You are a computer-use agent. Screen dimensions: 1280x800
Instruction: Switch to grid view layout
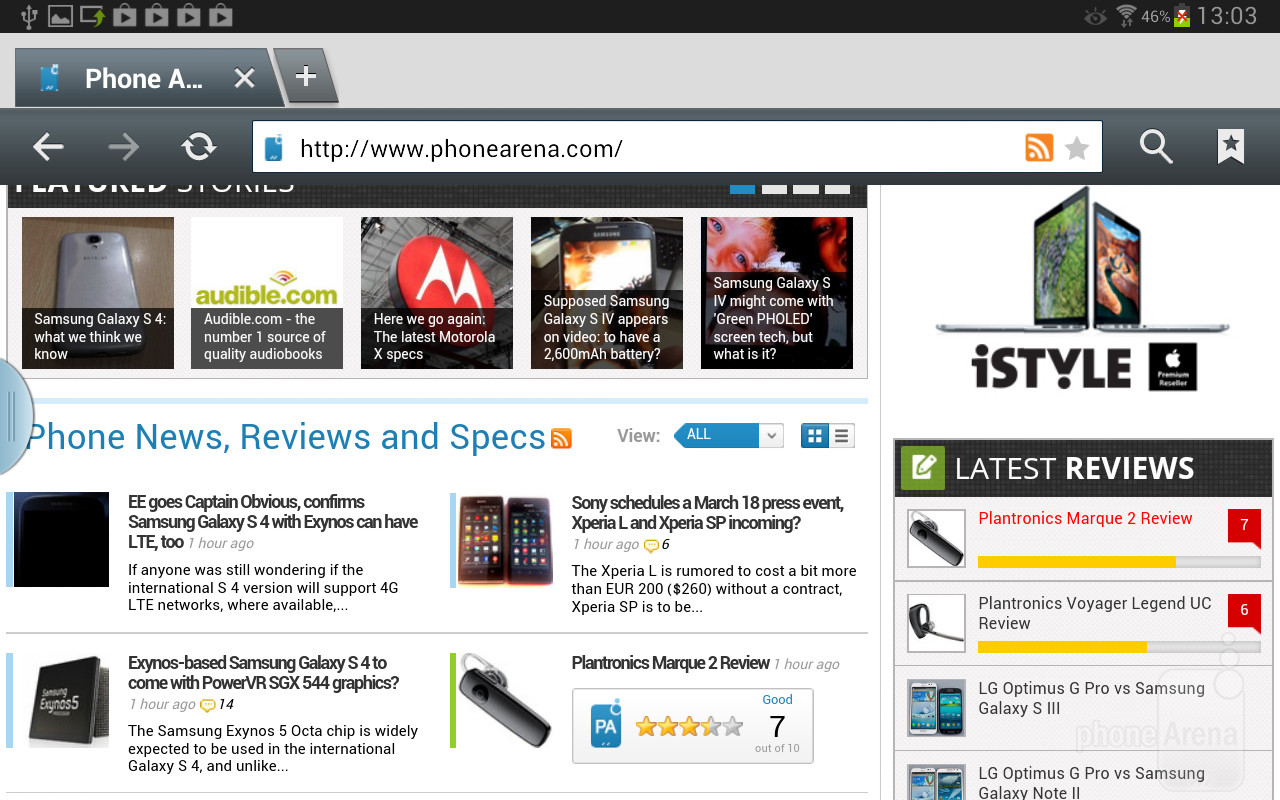tap(815, 436)
